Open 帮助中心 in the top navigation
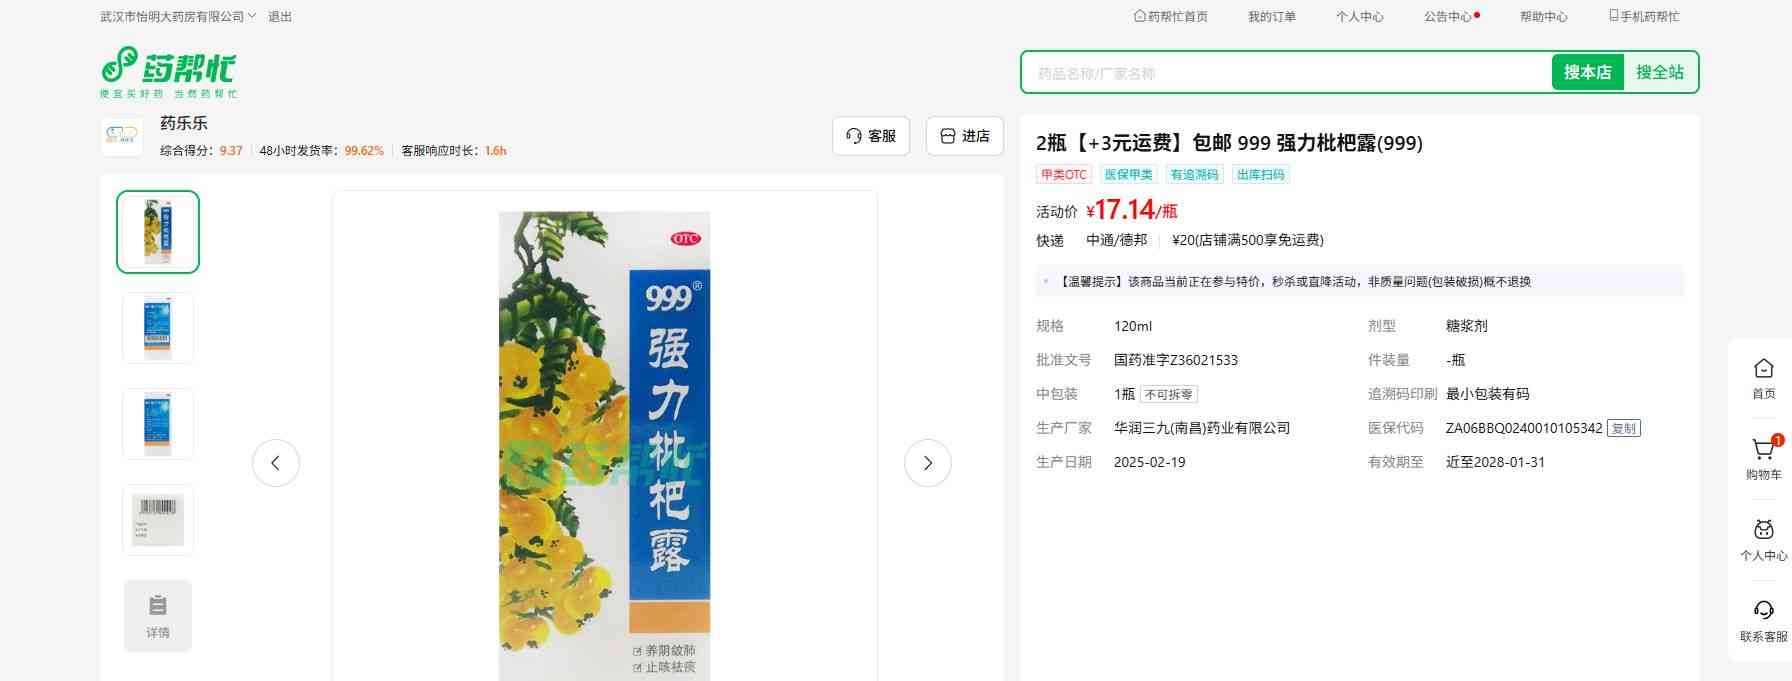The image size is (1792, 681). tap(1543, 16)
